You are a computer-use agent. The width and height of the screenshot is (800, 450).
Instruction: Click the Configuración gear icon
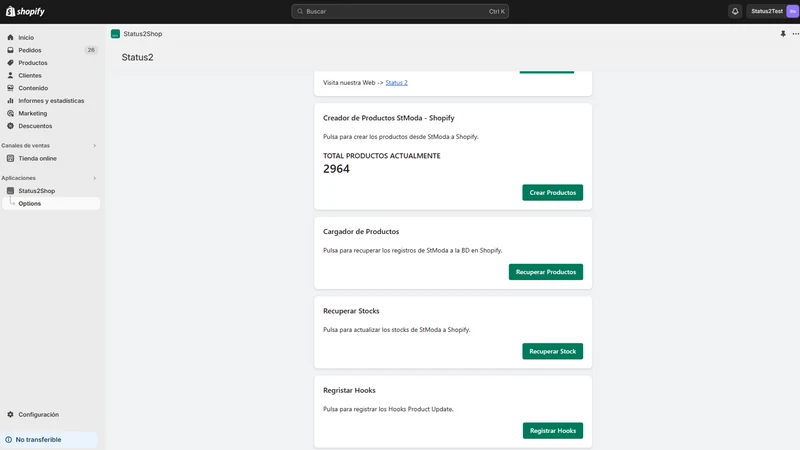[10, 415]
